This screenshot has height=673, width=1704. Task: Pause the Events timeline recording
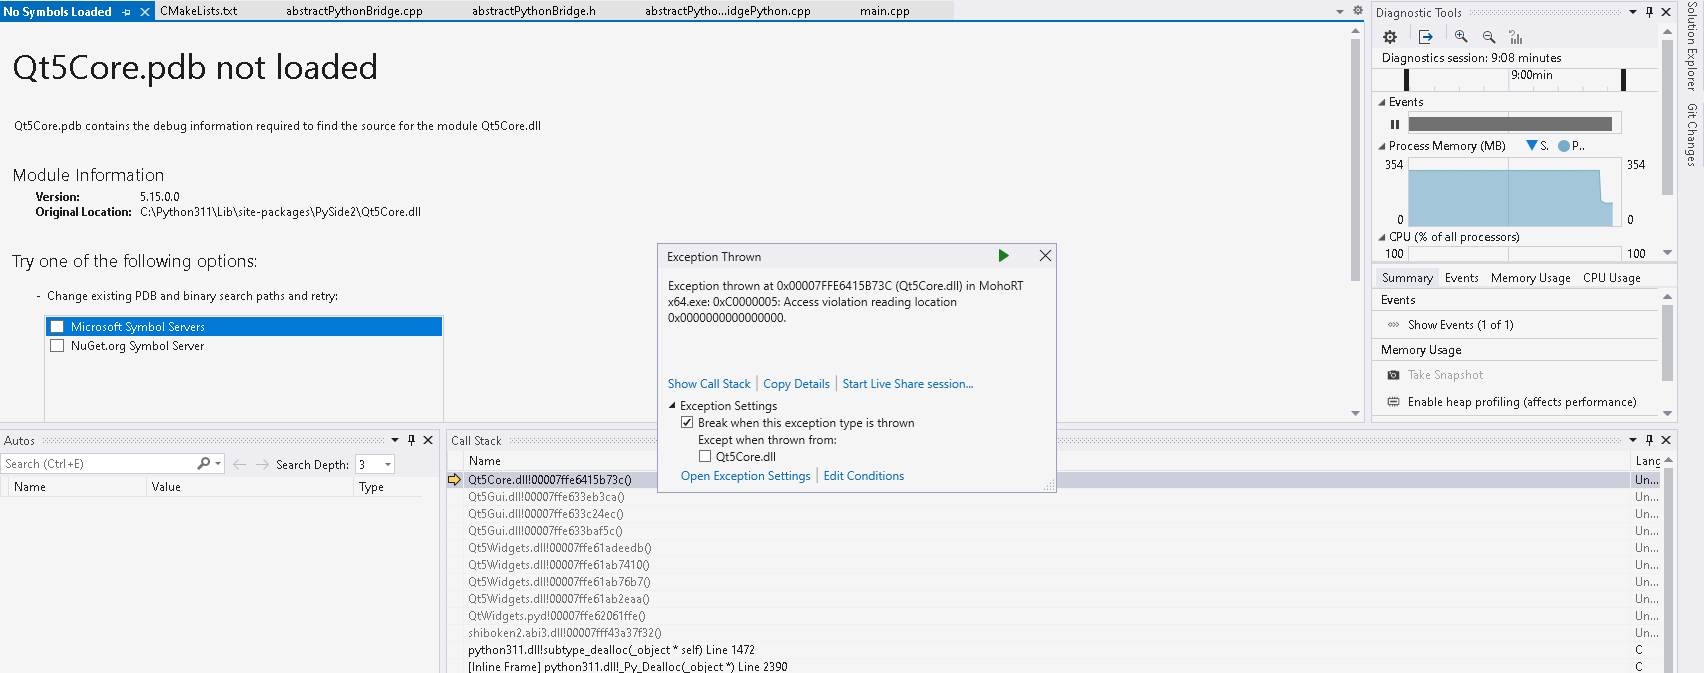tap(1395, 124)
